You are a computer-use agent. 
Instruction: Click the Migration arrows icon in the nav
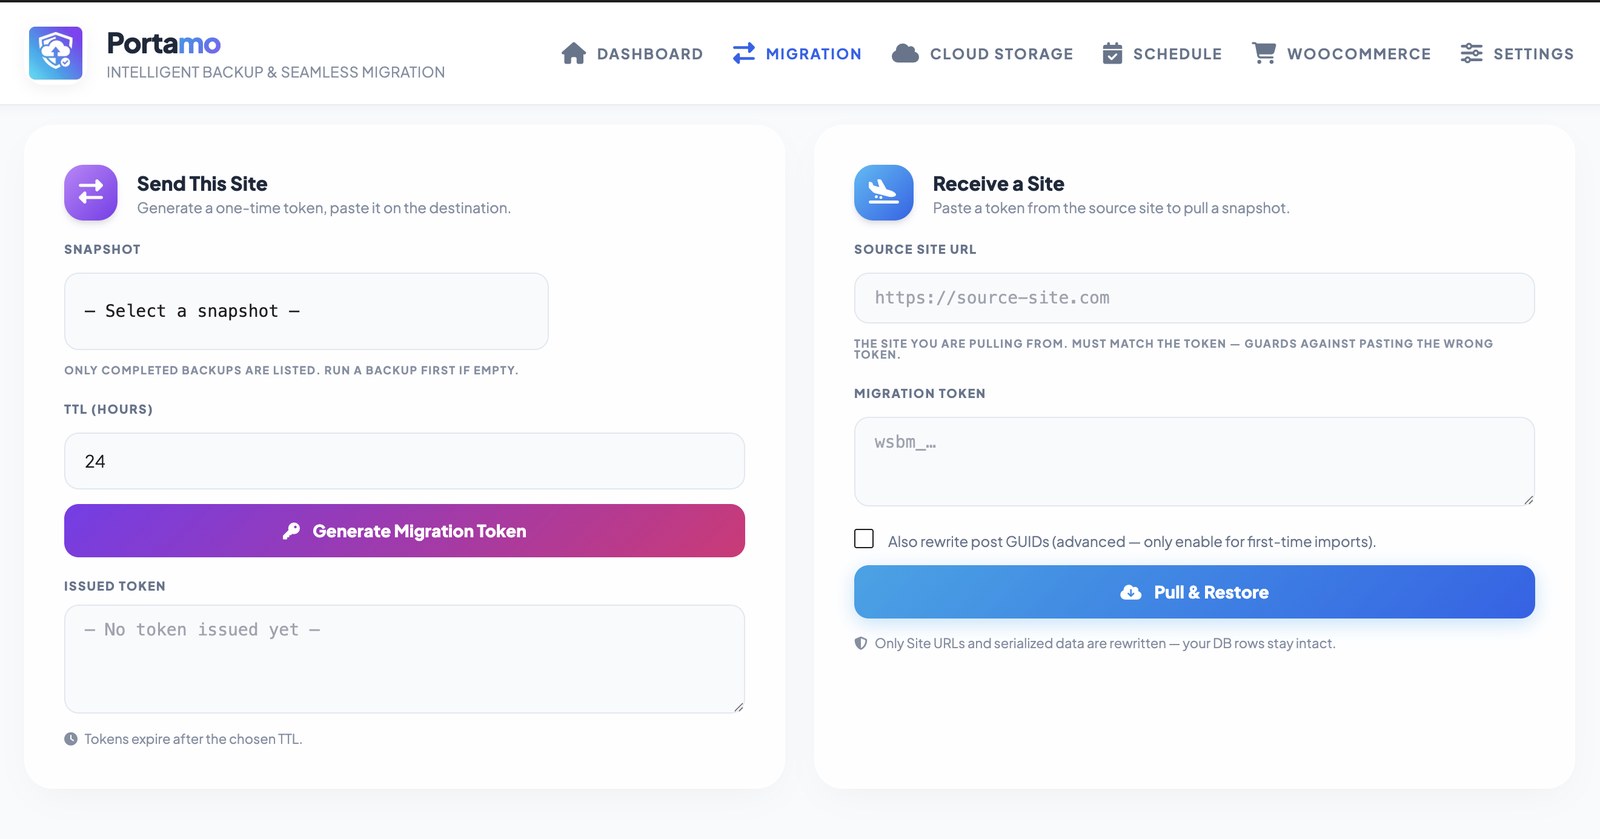(x=743, y=53)
